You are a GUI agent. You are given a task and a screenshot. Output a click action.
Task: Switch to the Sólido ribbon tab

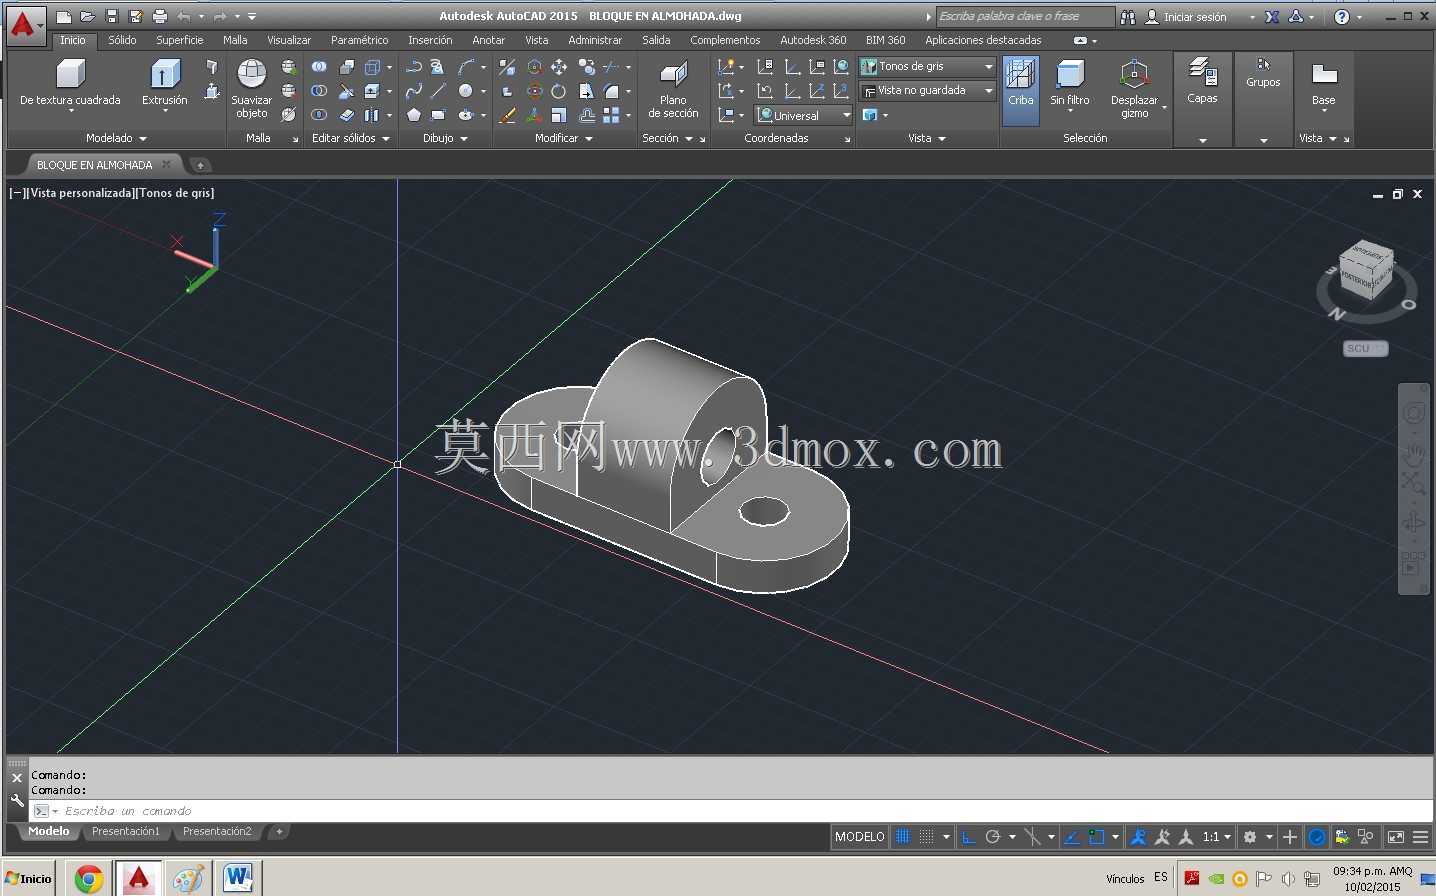click(122, 40)
